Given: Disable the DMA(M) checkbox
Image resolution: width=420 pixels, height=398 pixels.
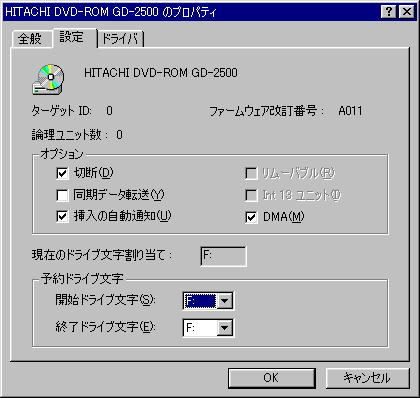Looking at the screenshot, I should 251,217.
